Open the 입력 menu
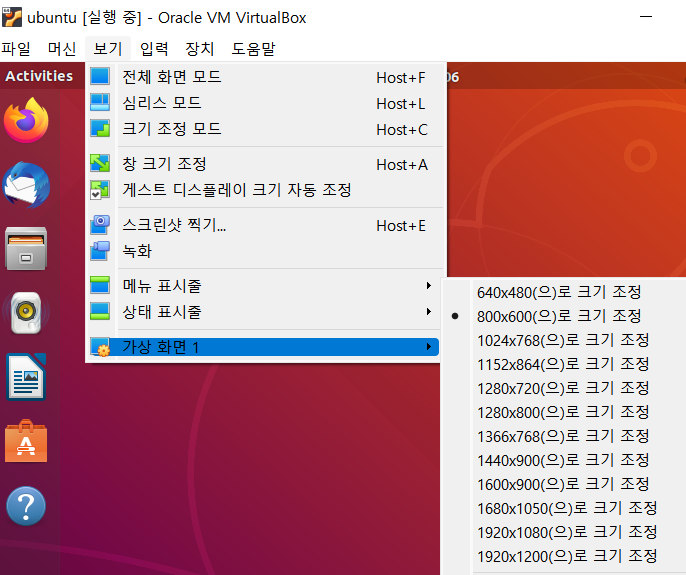Screen dimensions: 686x575 click(x=154, y=48)
